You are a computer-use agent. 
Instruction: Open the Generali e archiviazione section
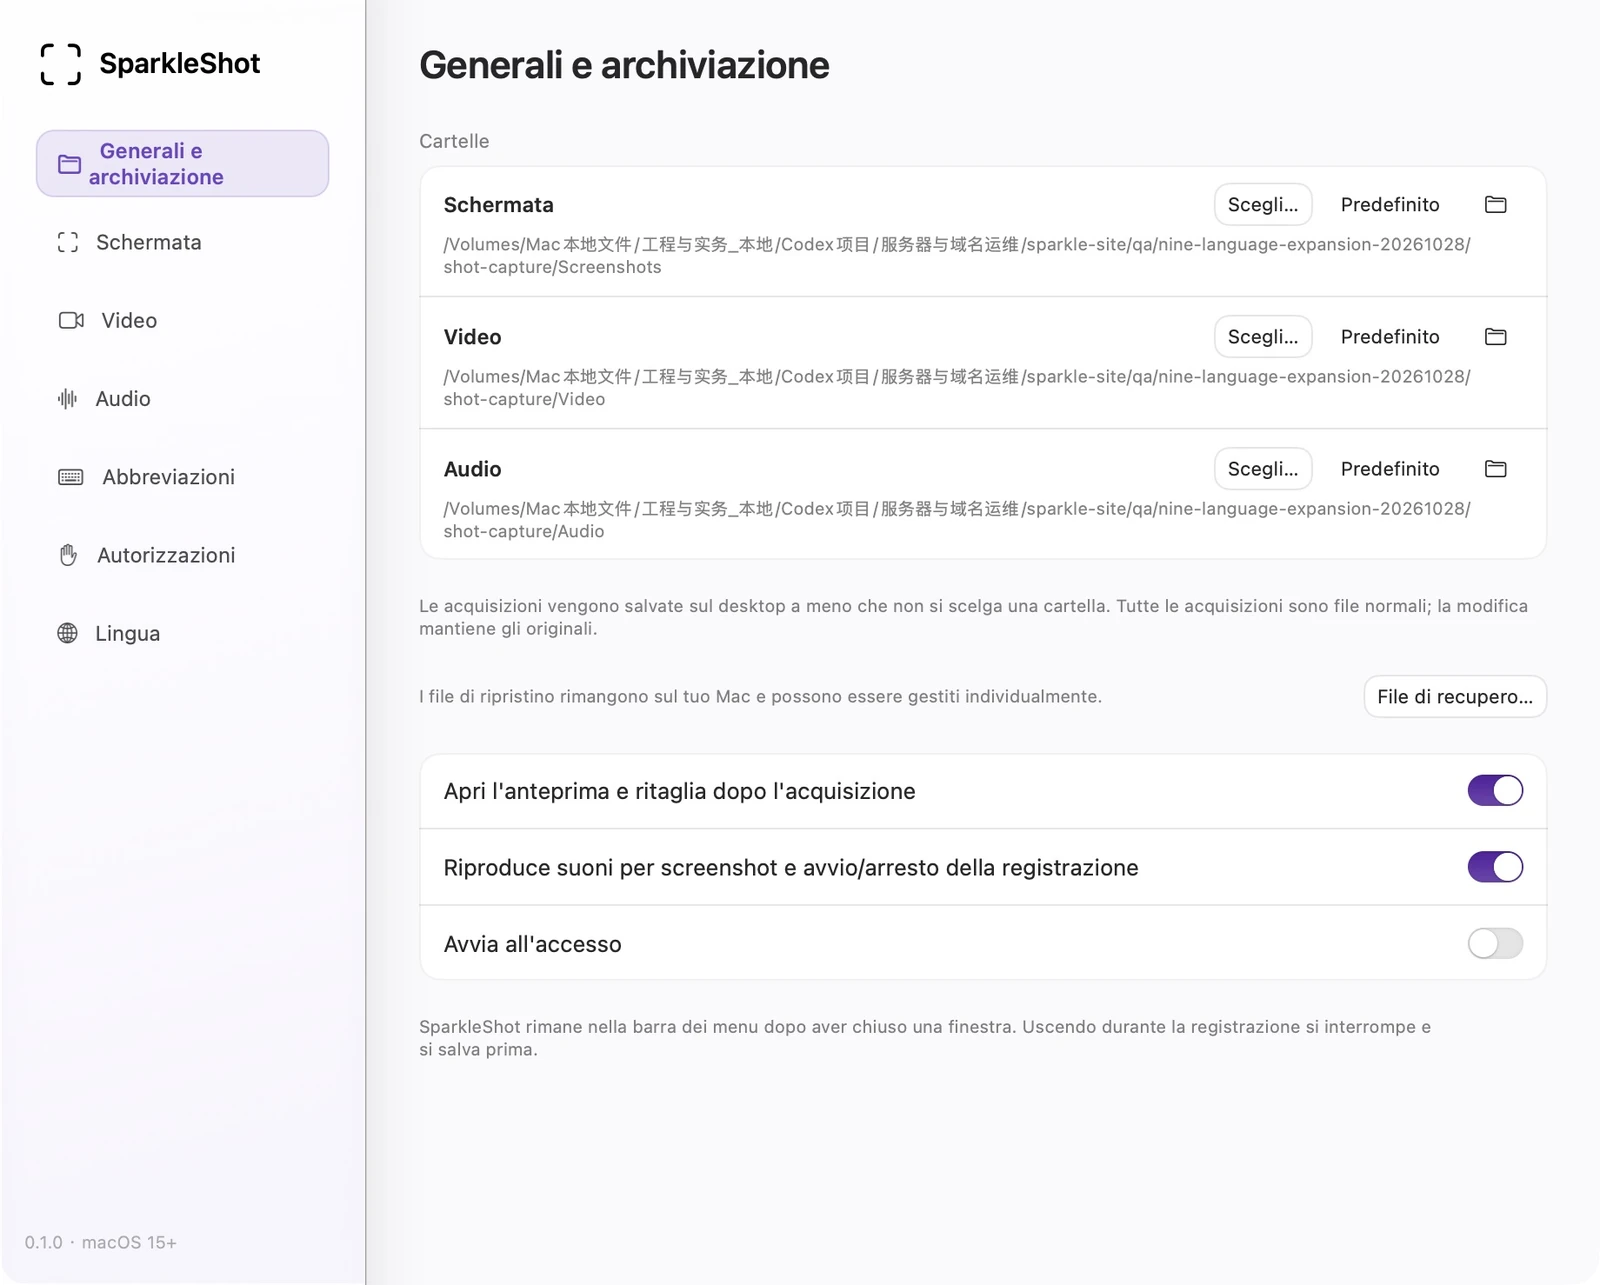(x=182, y=163)
